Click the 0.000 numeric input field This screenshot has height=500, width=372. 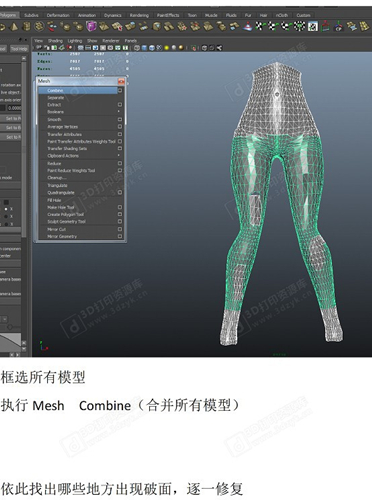point(14,108)
